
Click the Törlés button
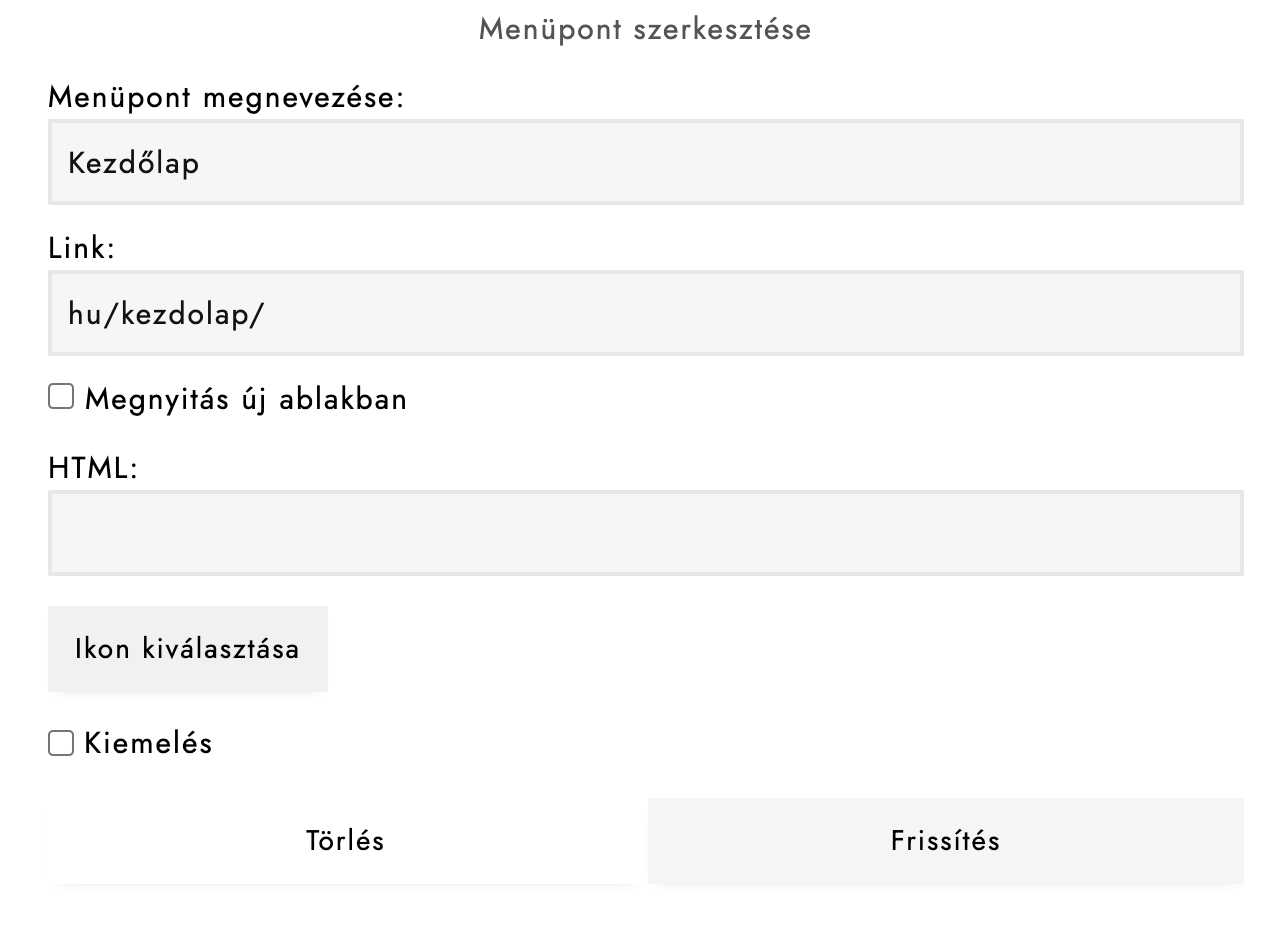pos(345,841)
